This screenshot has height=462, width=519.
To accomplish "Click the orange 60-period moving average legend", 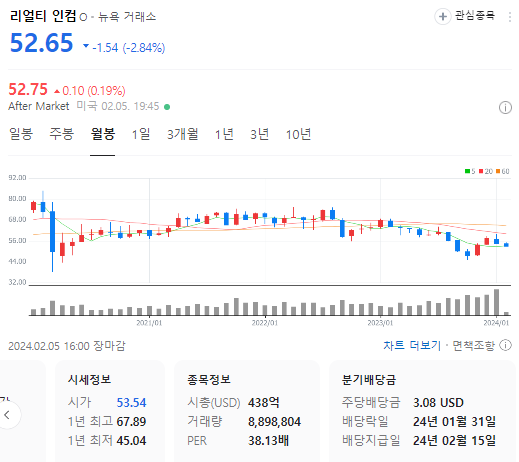I will [503, 171].
